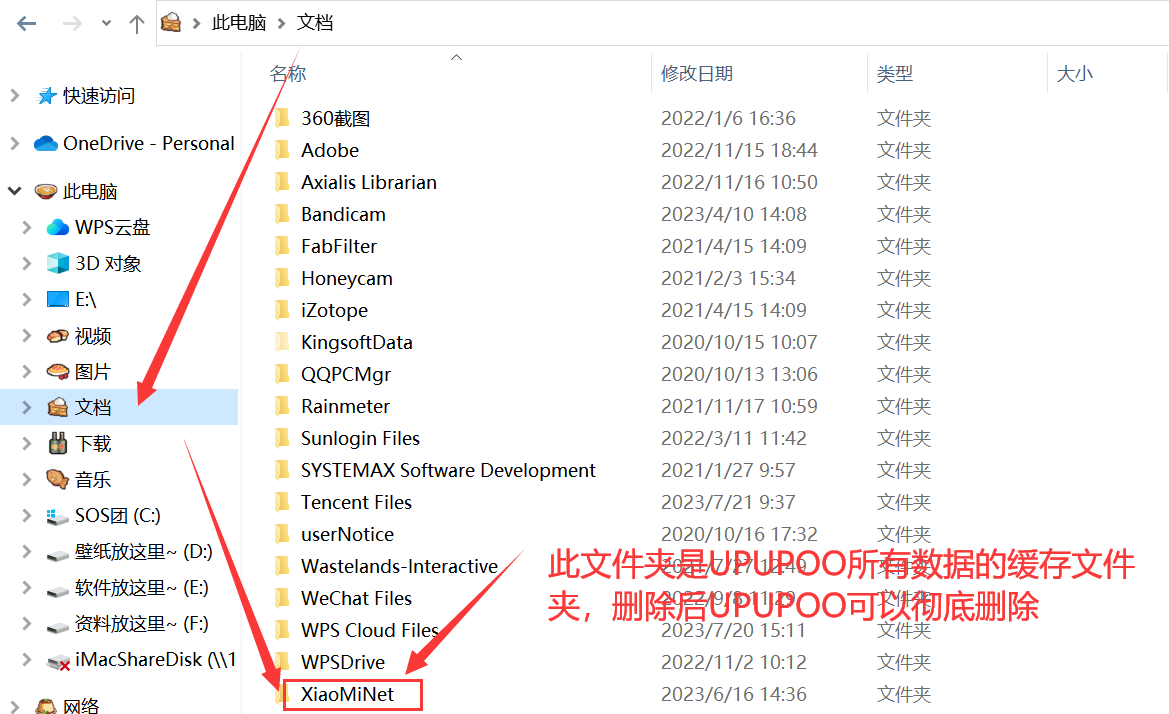Click the OneDrive - Personal cloud icon
The width and height of the screenshot is (1169, 714).
46,144
